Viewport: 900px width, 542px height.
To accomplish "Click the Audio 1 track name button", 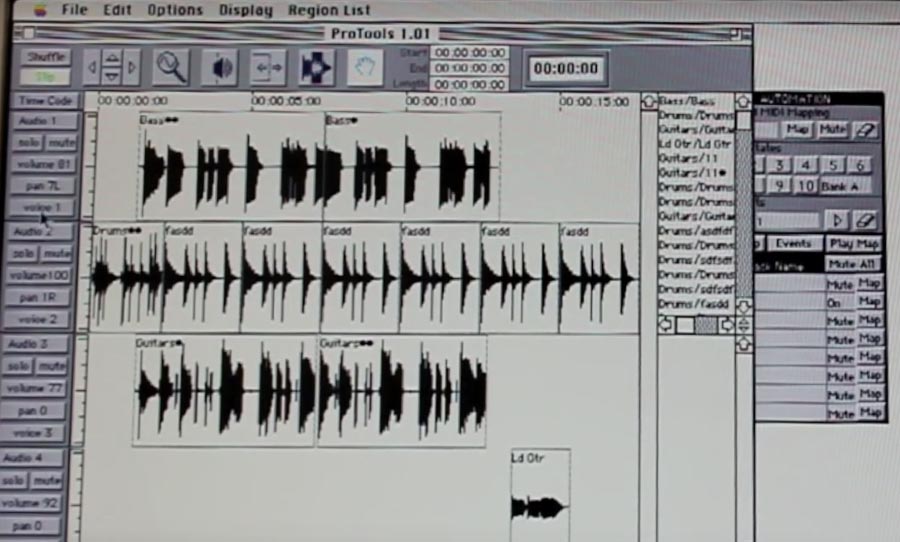I will [x=44, y=121].
